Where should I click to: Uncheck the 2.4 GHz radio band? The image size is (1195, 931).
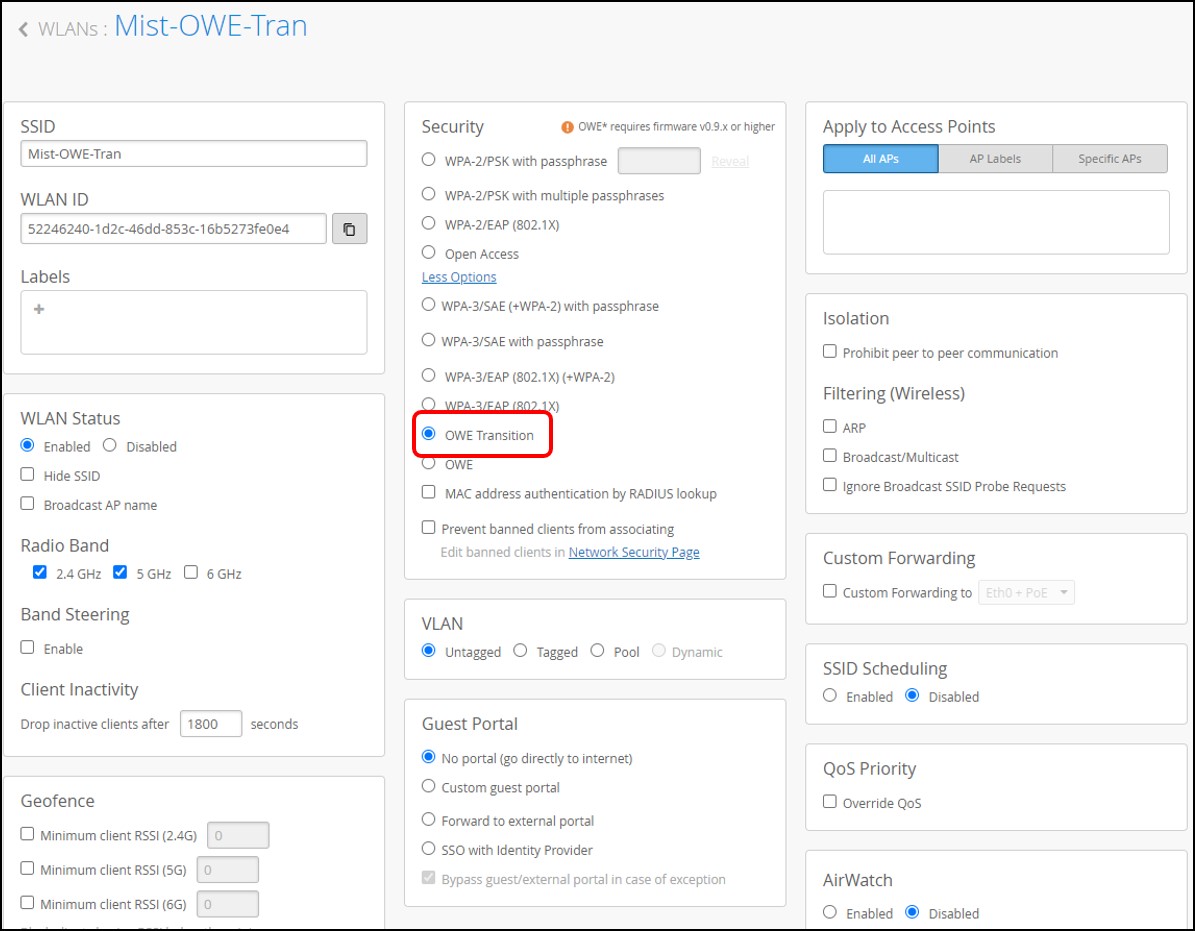tap(40, 572)
